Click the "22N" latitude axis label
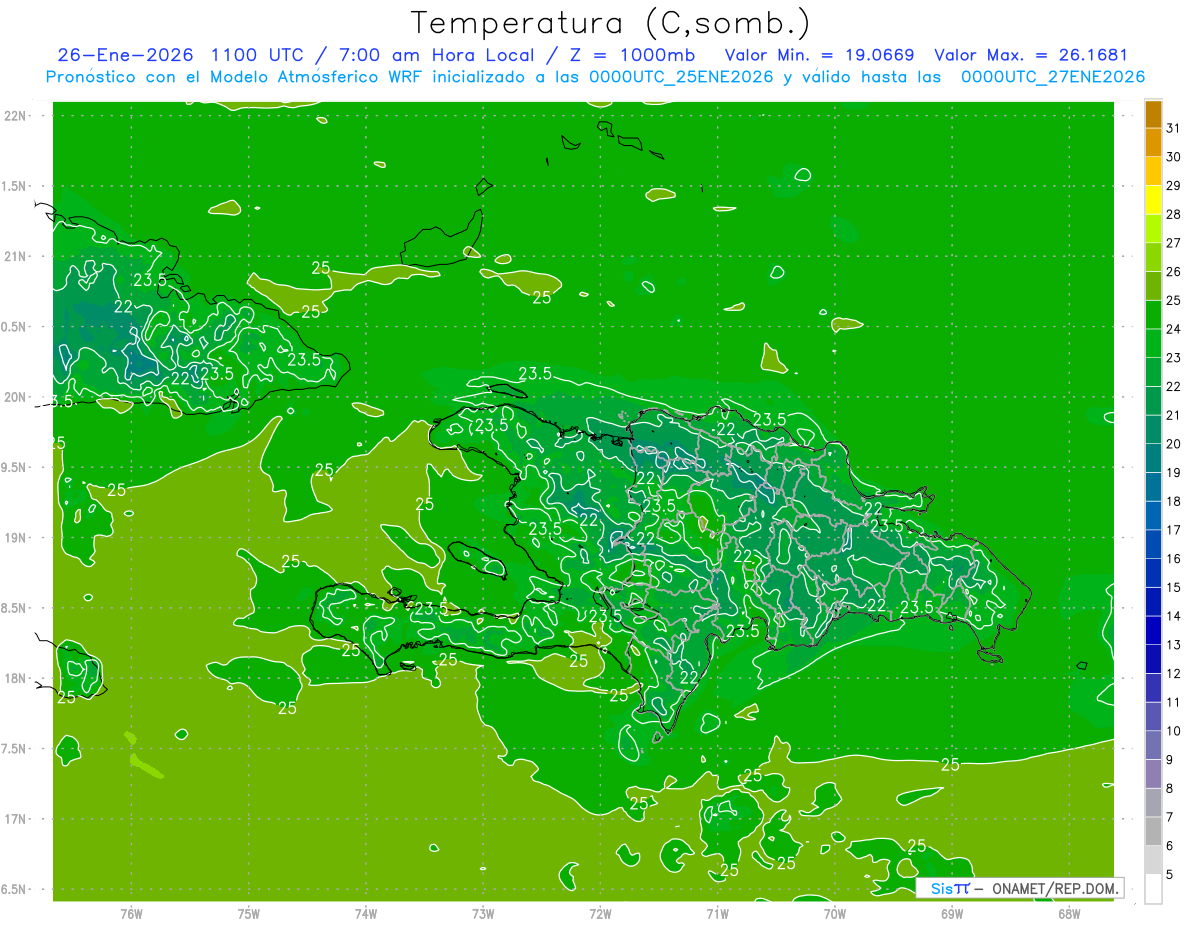The width and height of the screenshot is (1200, 927). (14, 116)
